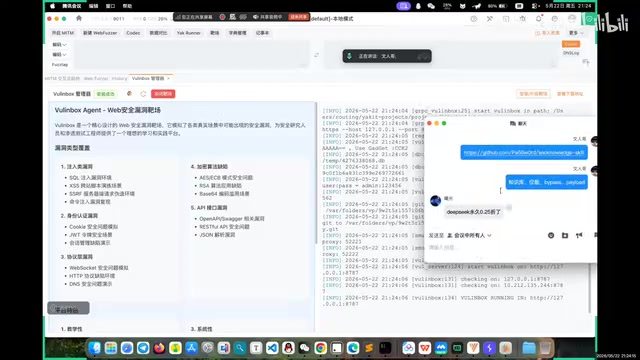Click the red stop Vulinbox button
The image size is (640, 360).
(163, 94)
